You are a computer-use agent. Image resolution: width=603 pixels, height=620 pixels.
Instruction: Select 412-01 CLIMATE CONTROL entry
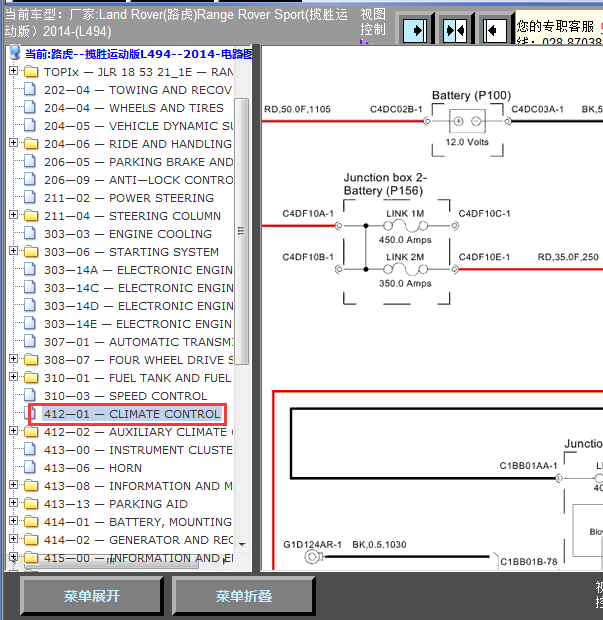click(132, 414)
